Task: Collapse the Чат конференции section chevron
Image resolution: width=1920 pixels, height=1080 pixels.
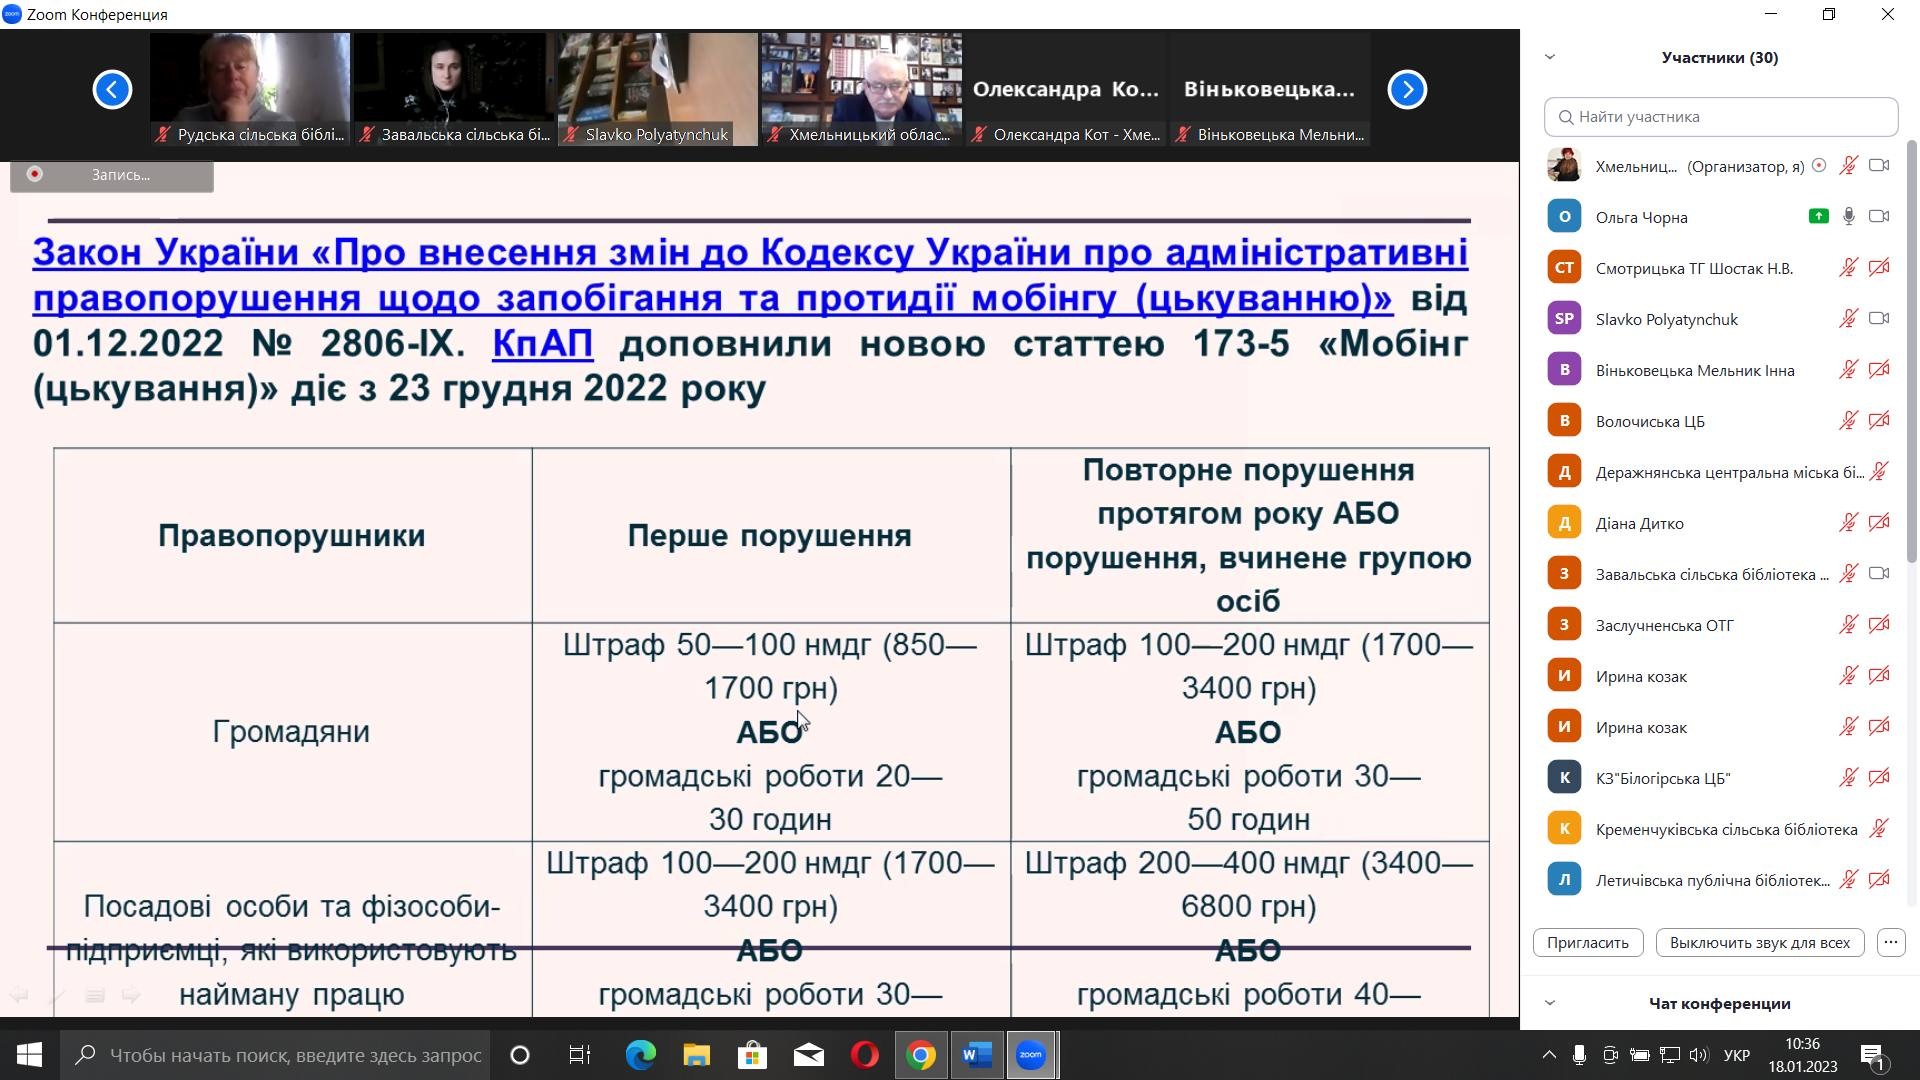Action: coord(1550,1003)
